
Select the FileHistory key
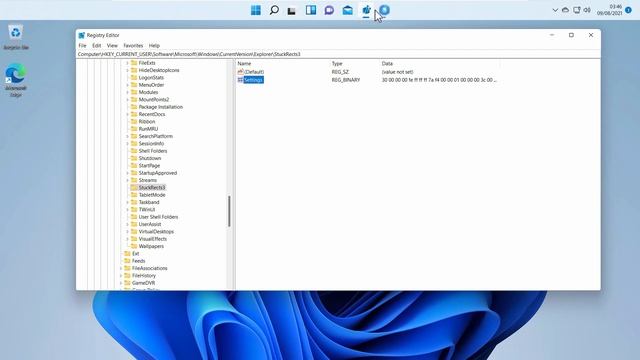pyautogui.click(x=144, y=276)
